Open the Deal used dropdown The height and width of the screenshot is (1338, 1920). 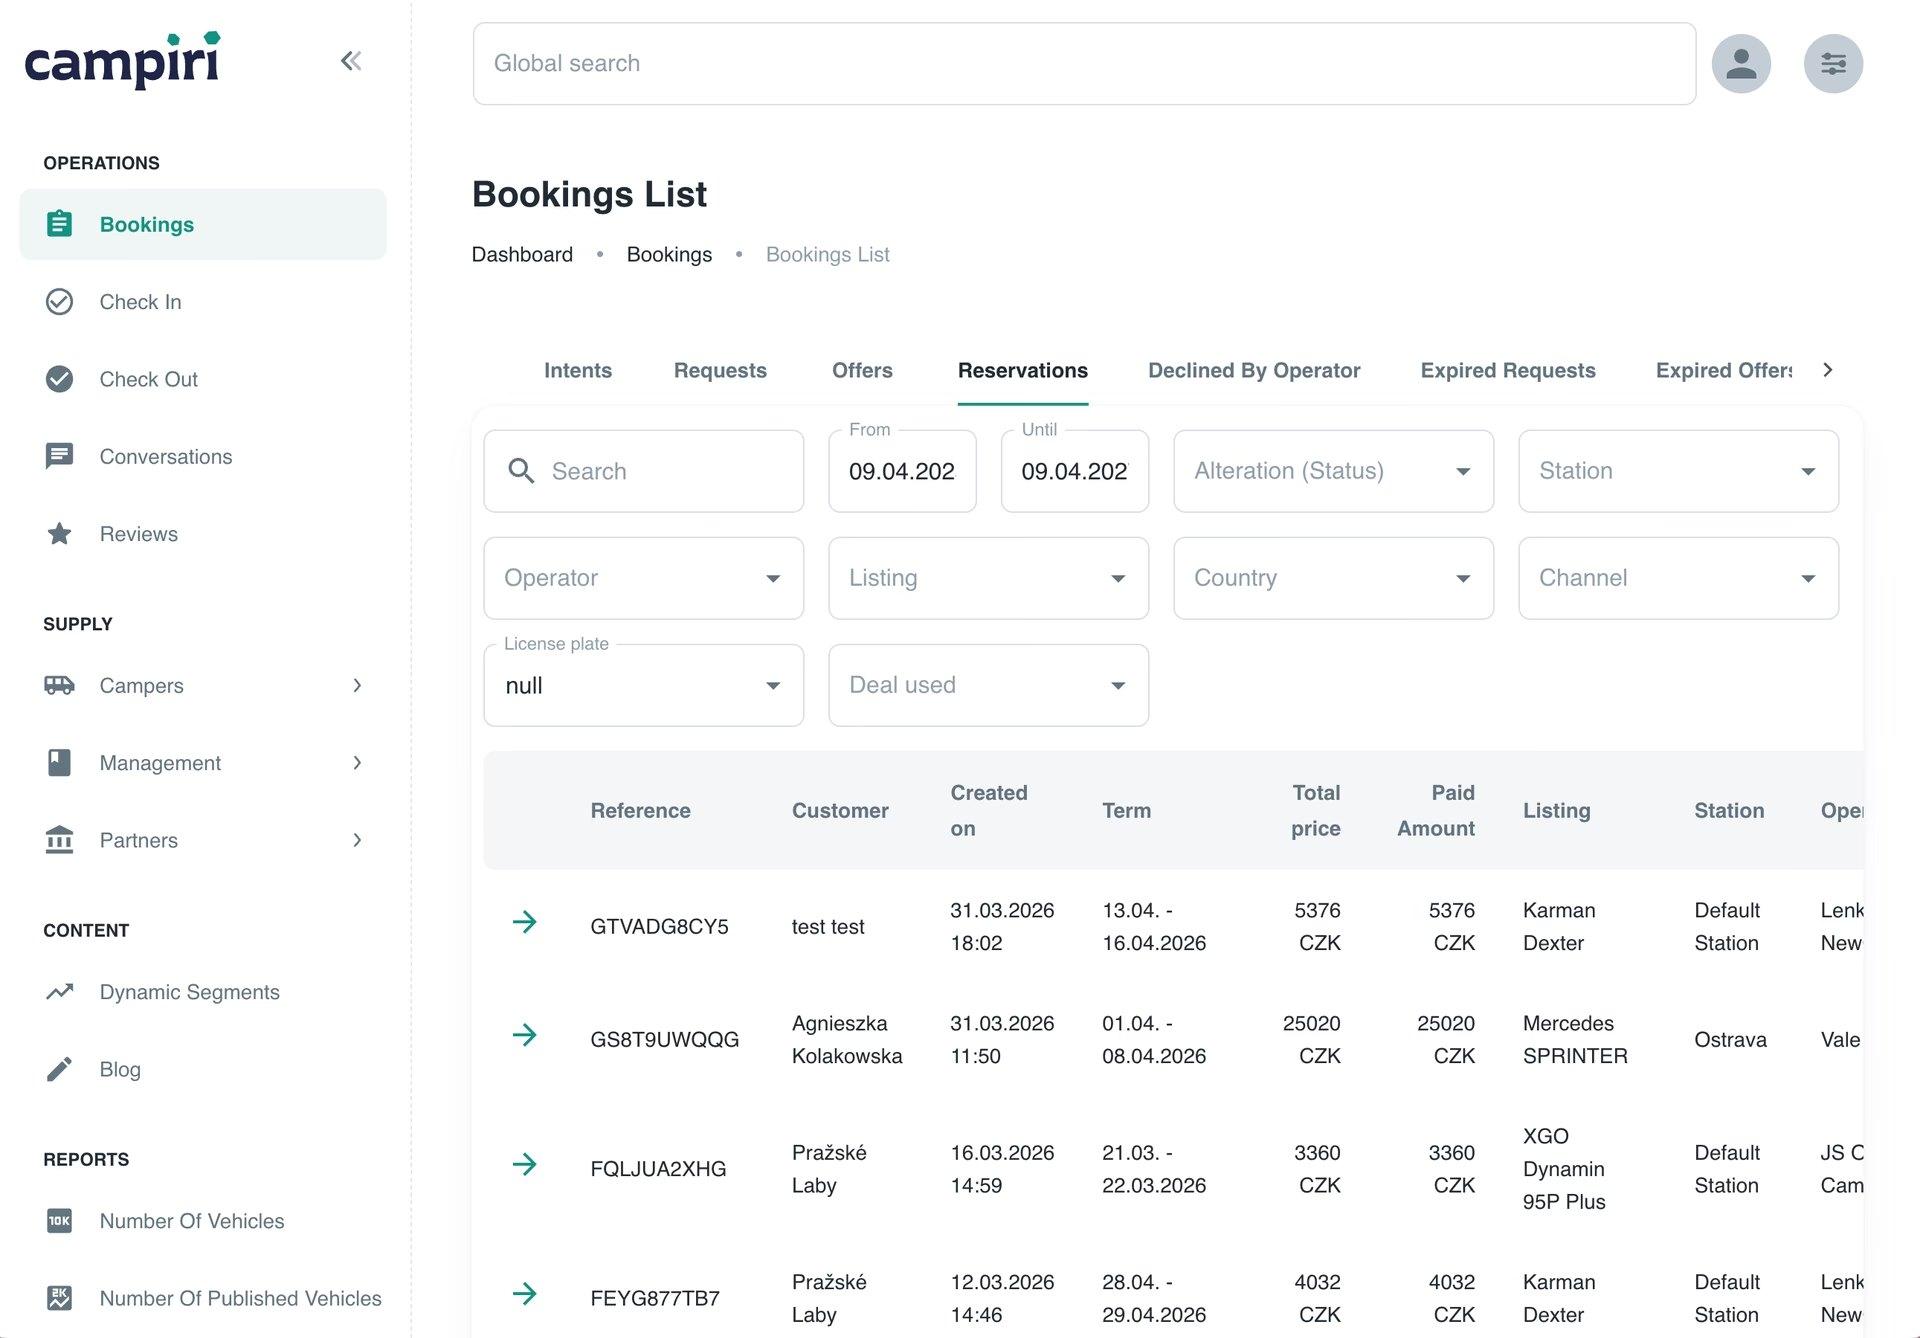pyautogui.click(x=988, y=685)
